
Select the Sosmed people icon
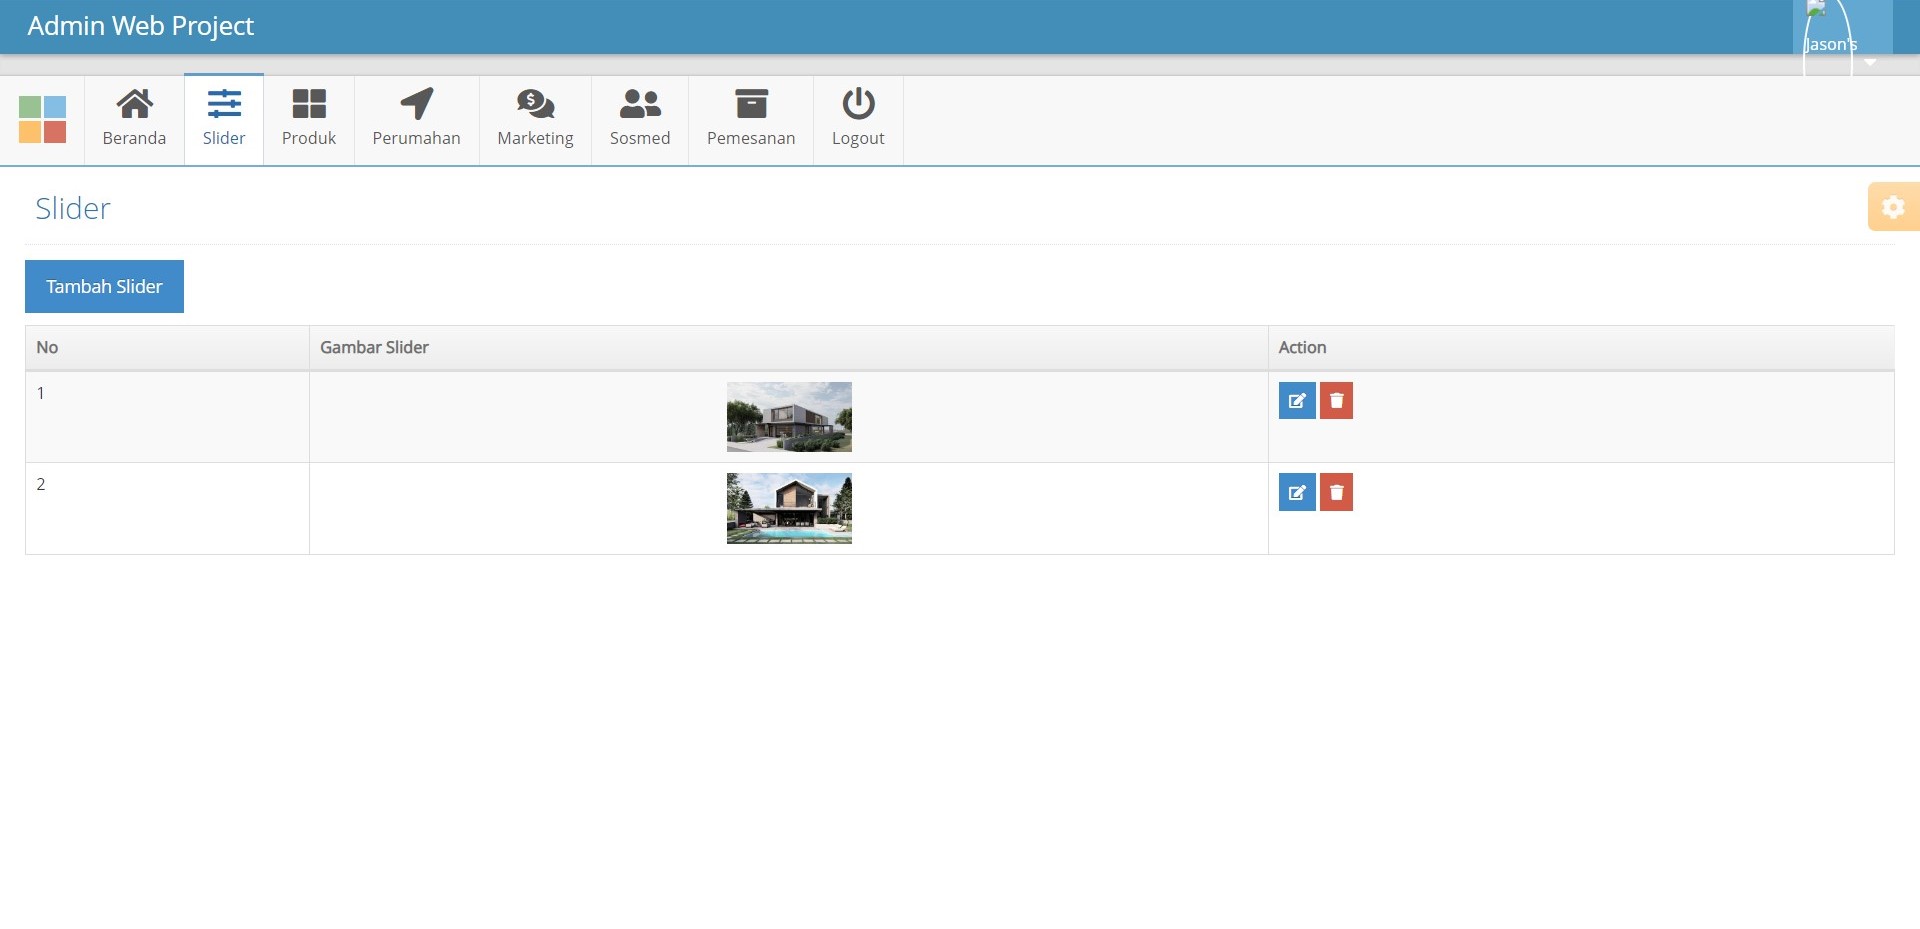pos(639,104)
